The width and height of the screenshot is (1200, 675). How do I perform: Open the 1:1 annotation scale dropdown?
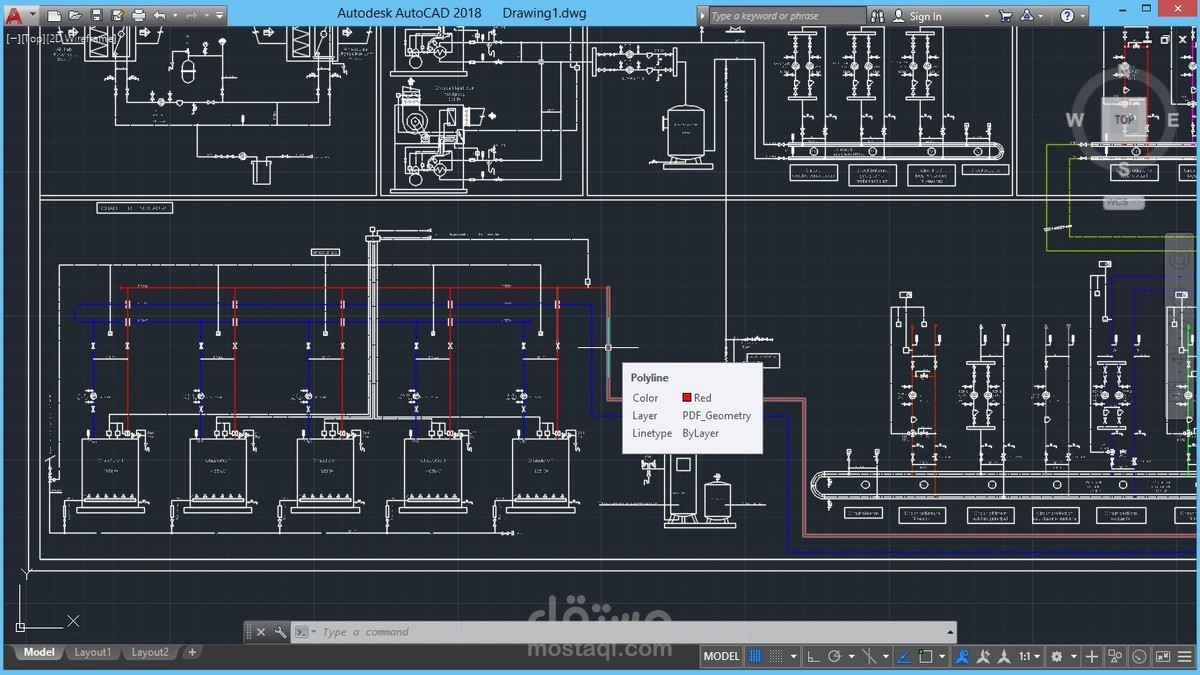tap(1029, 657)
